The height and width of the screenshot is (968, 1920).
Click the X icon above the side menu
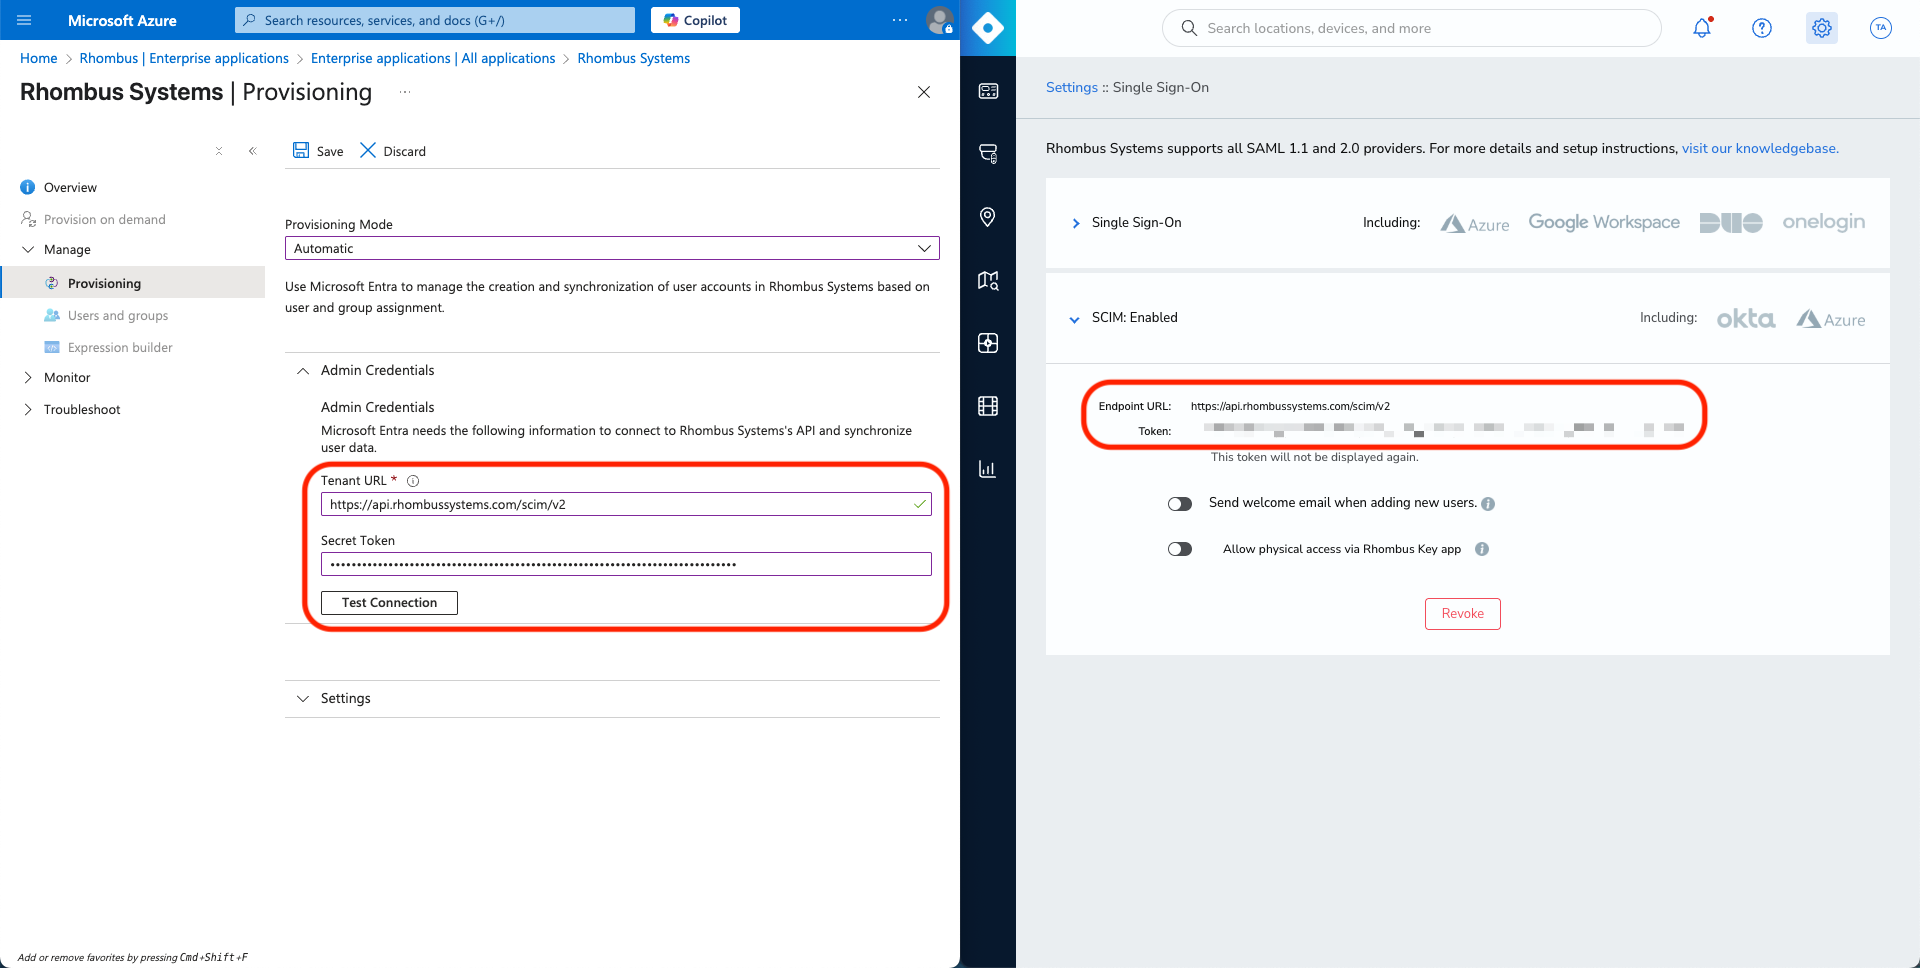click(x=219, y=151)
